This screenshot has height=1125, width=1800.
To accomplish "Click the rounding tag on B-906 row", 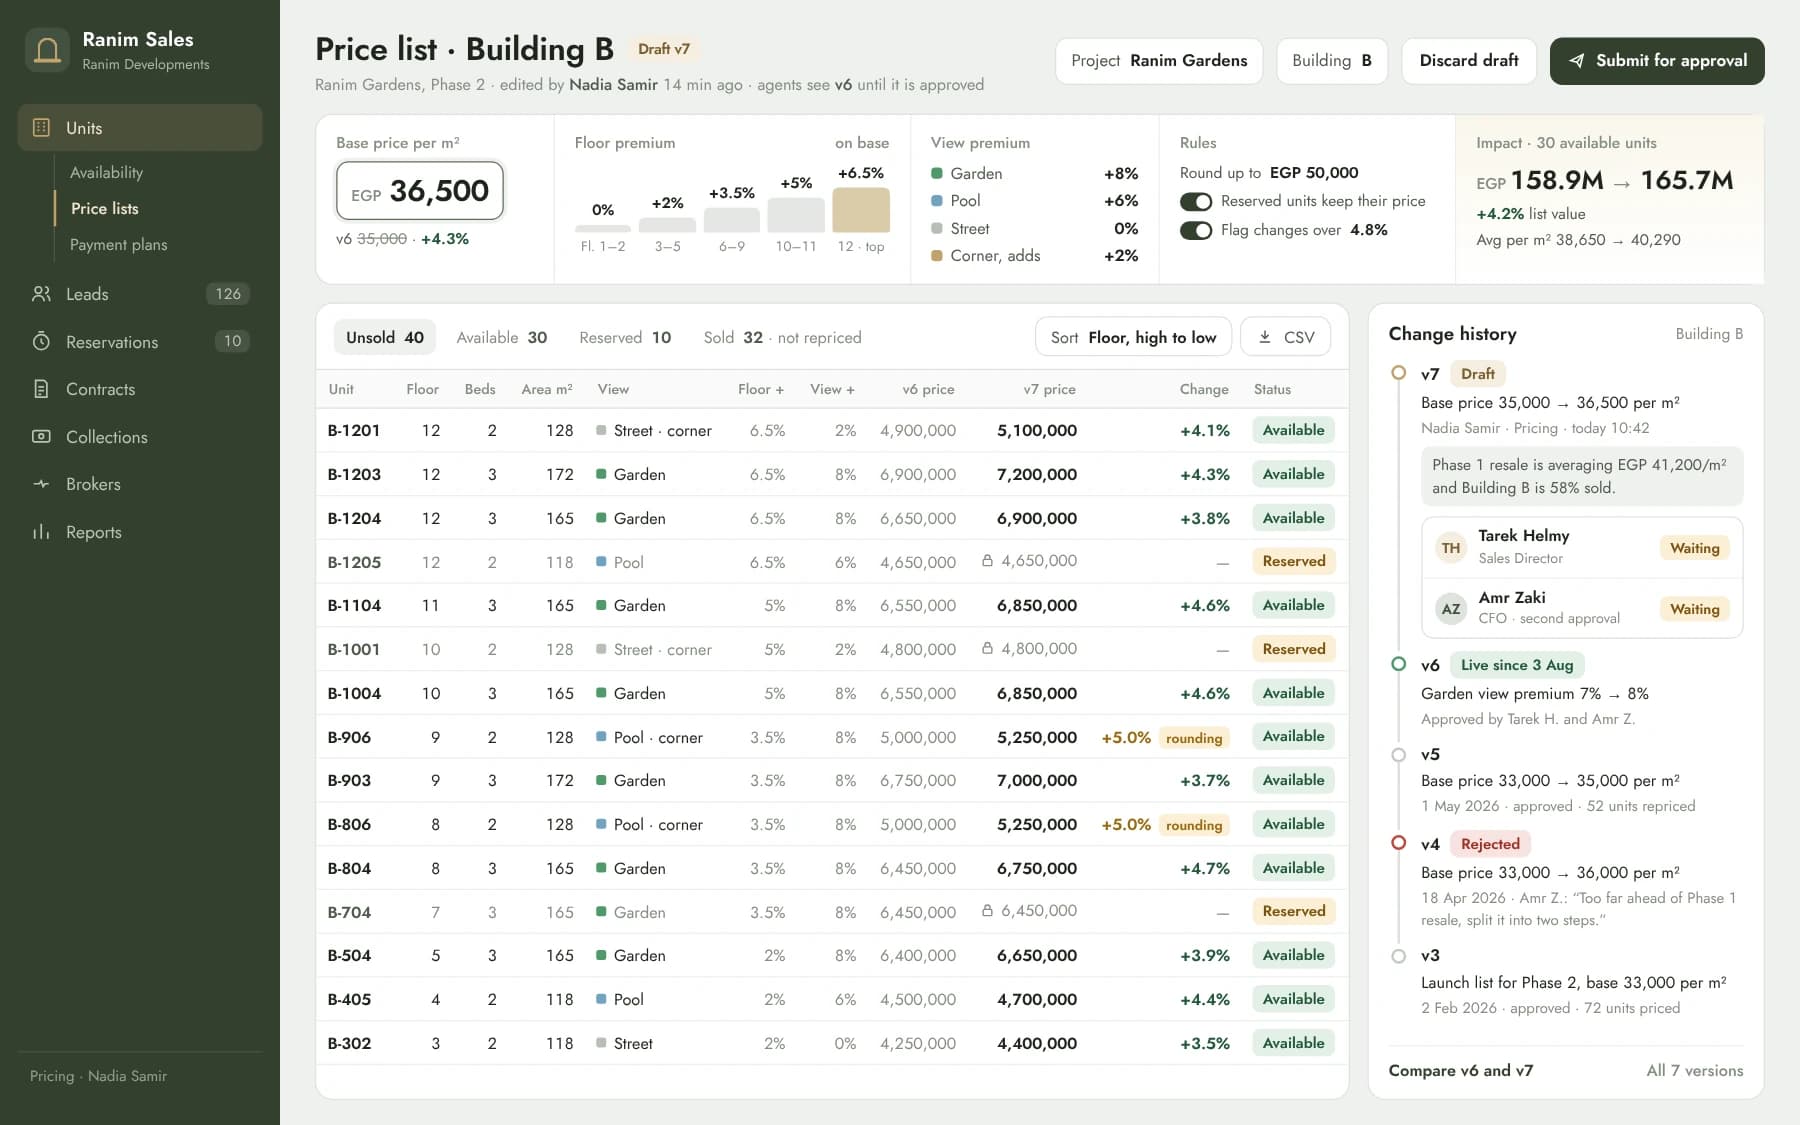I will point(1194,738).
